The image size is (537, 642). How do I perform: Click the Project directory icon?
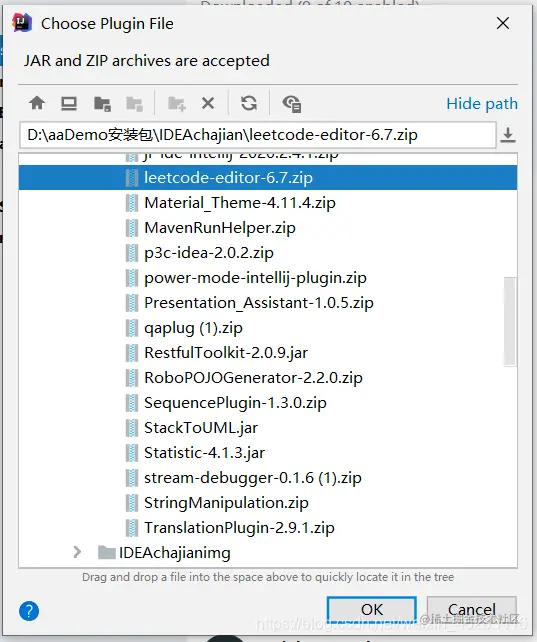pyautogui.click(x=102, y=104)
